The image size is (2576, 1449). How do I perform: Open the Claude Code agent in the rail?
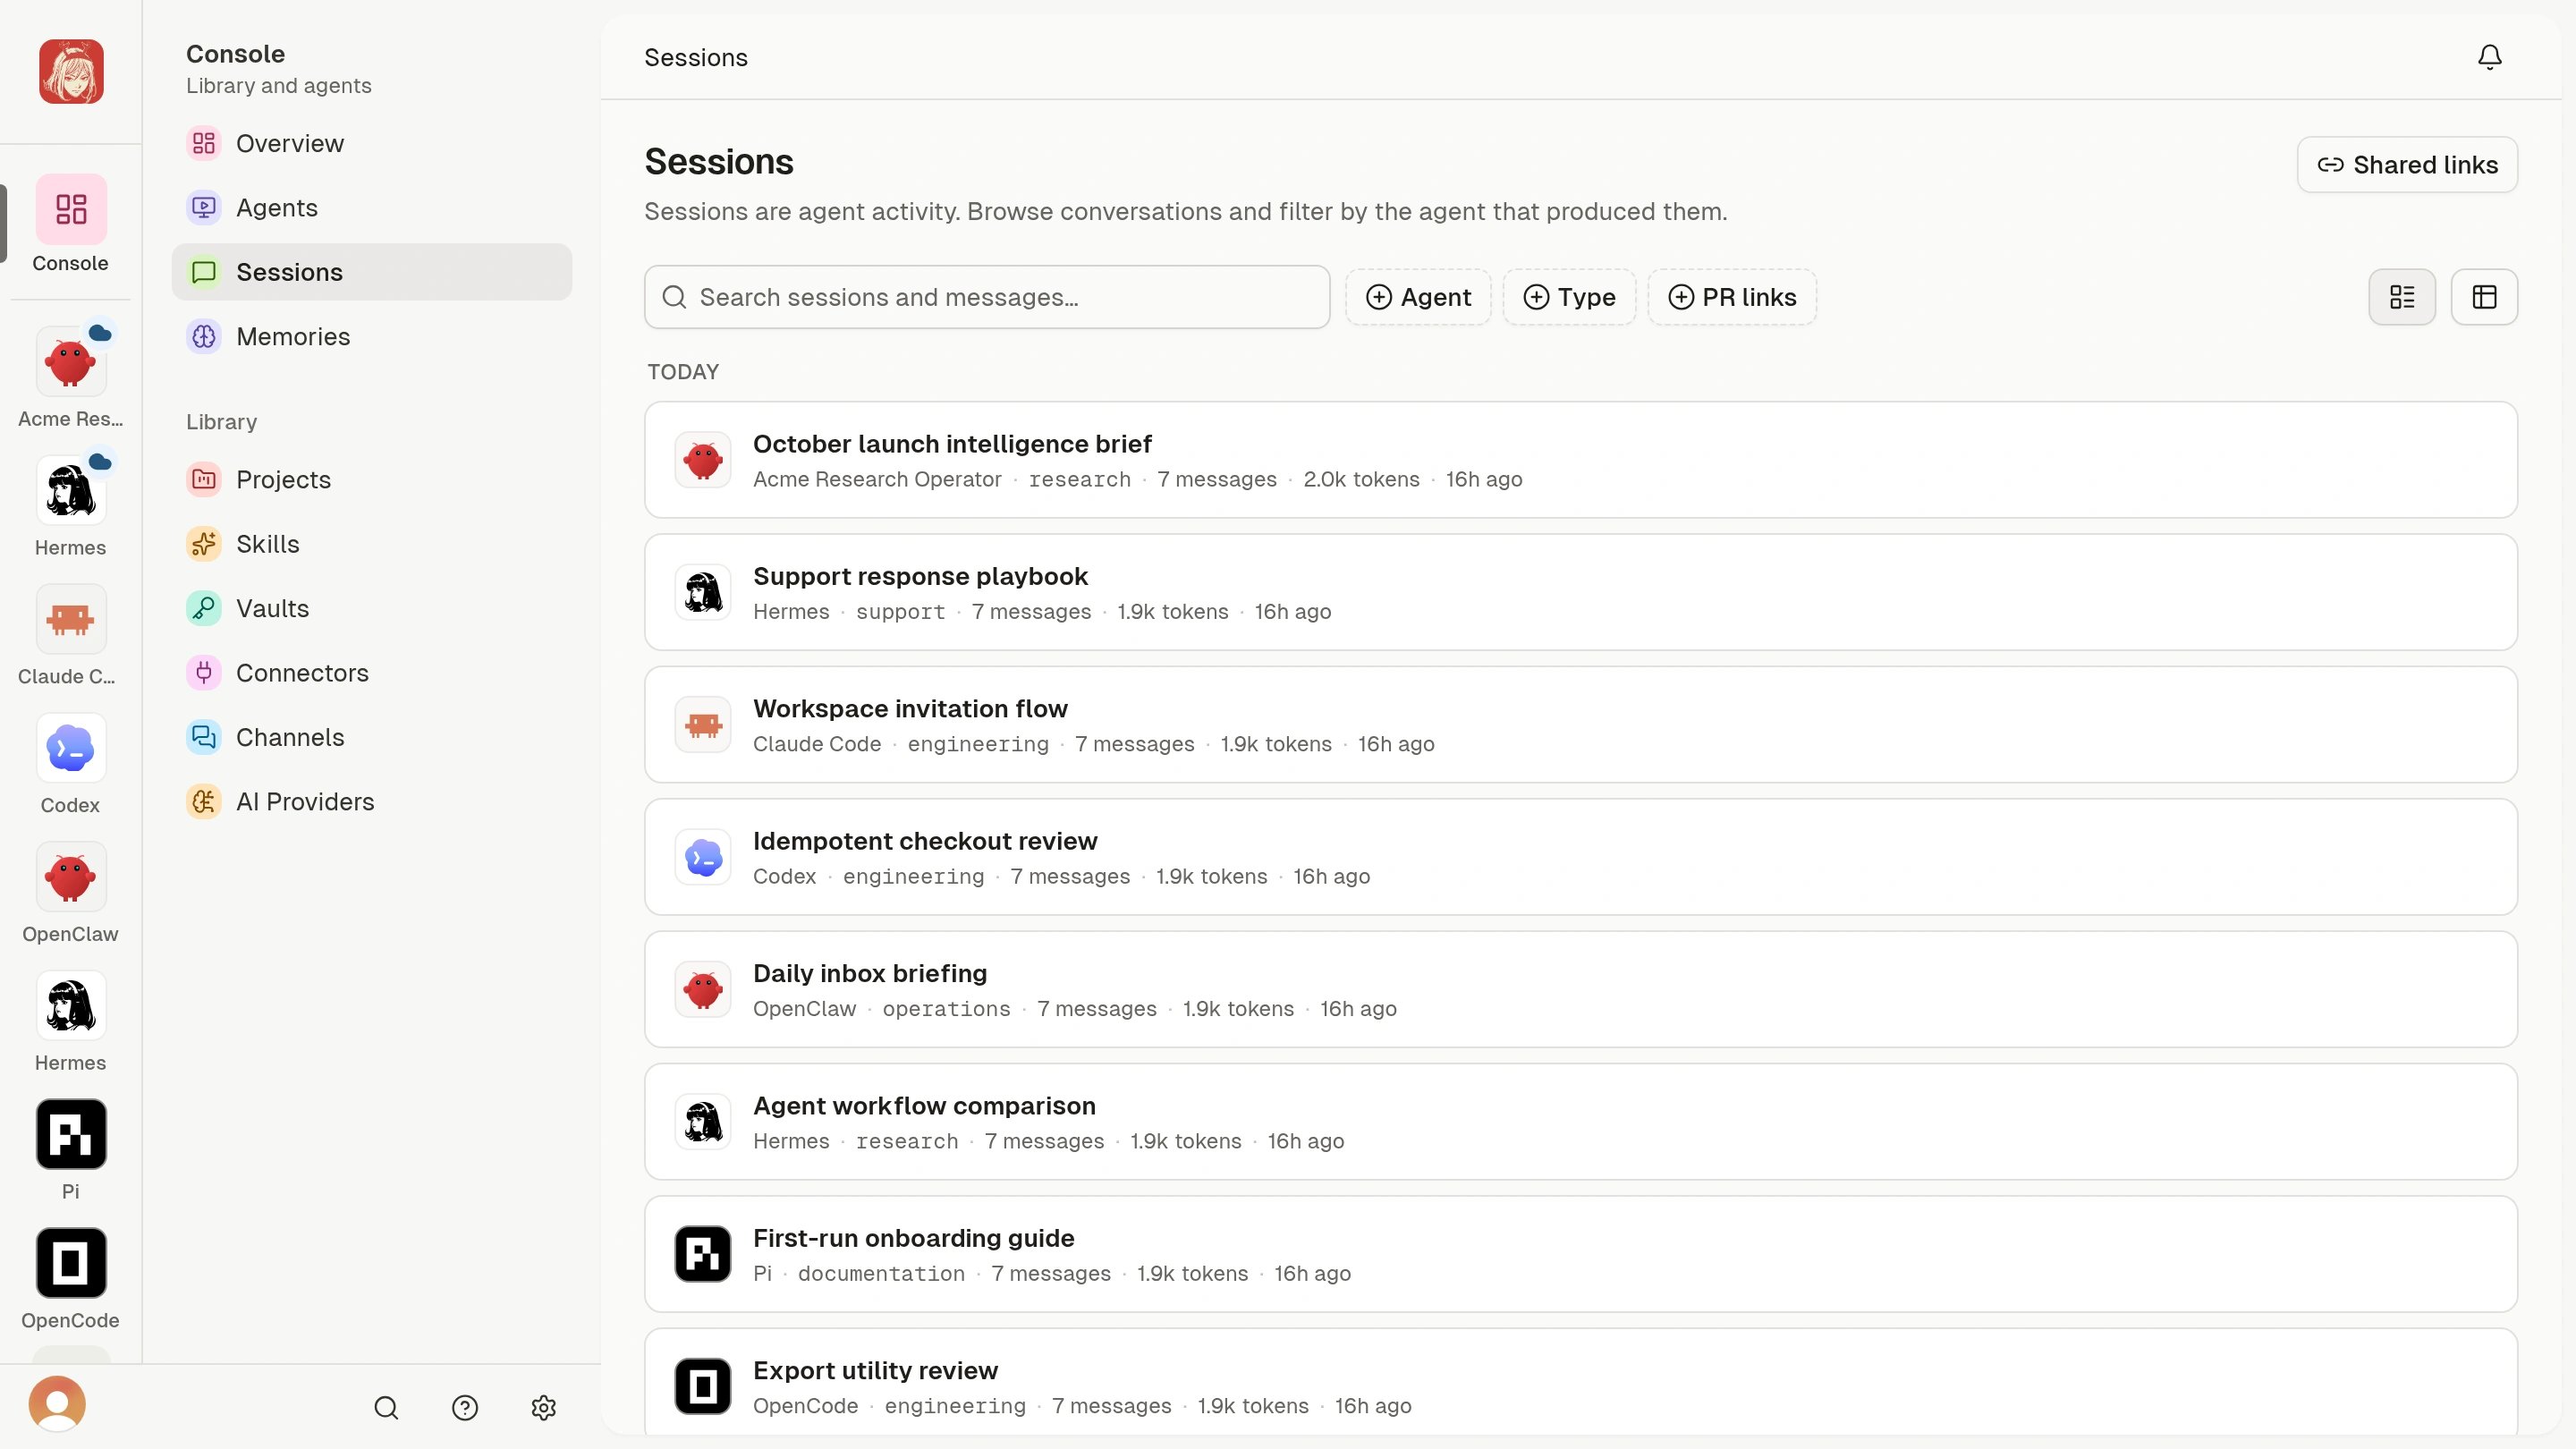[71, 619]
